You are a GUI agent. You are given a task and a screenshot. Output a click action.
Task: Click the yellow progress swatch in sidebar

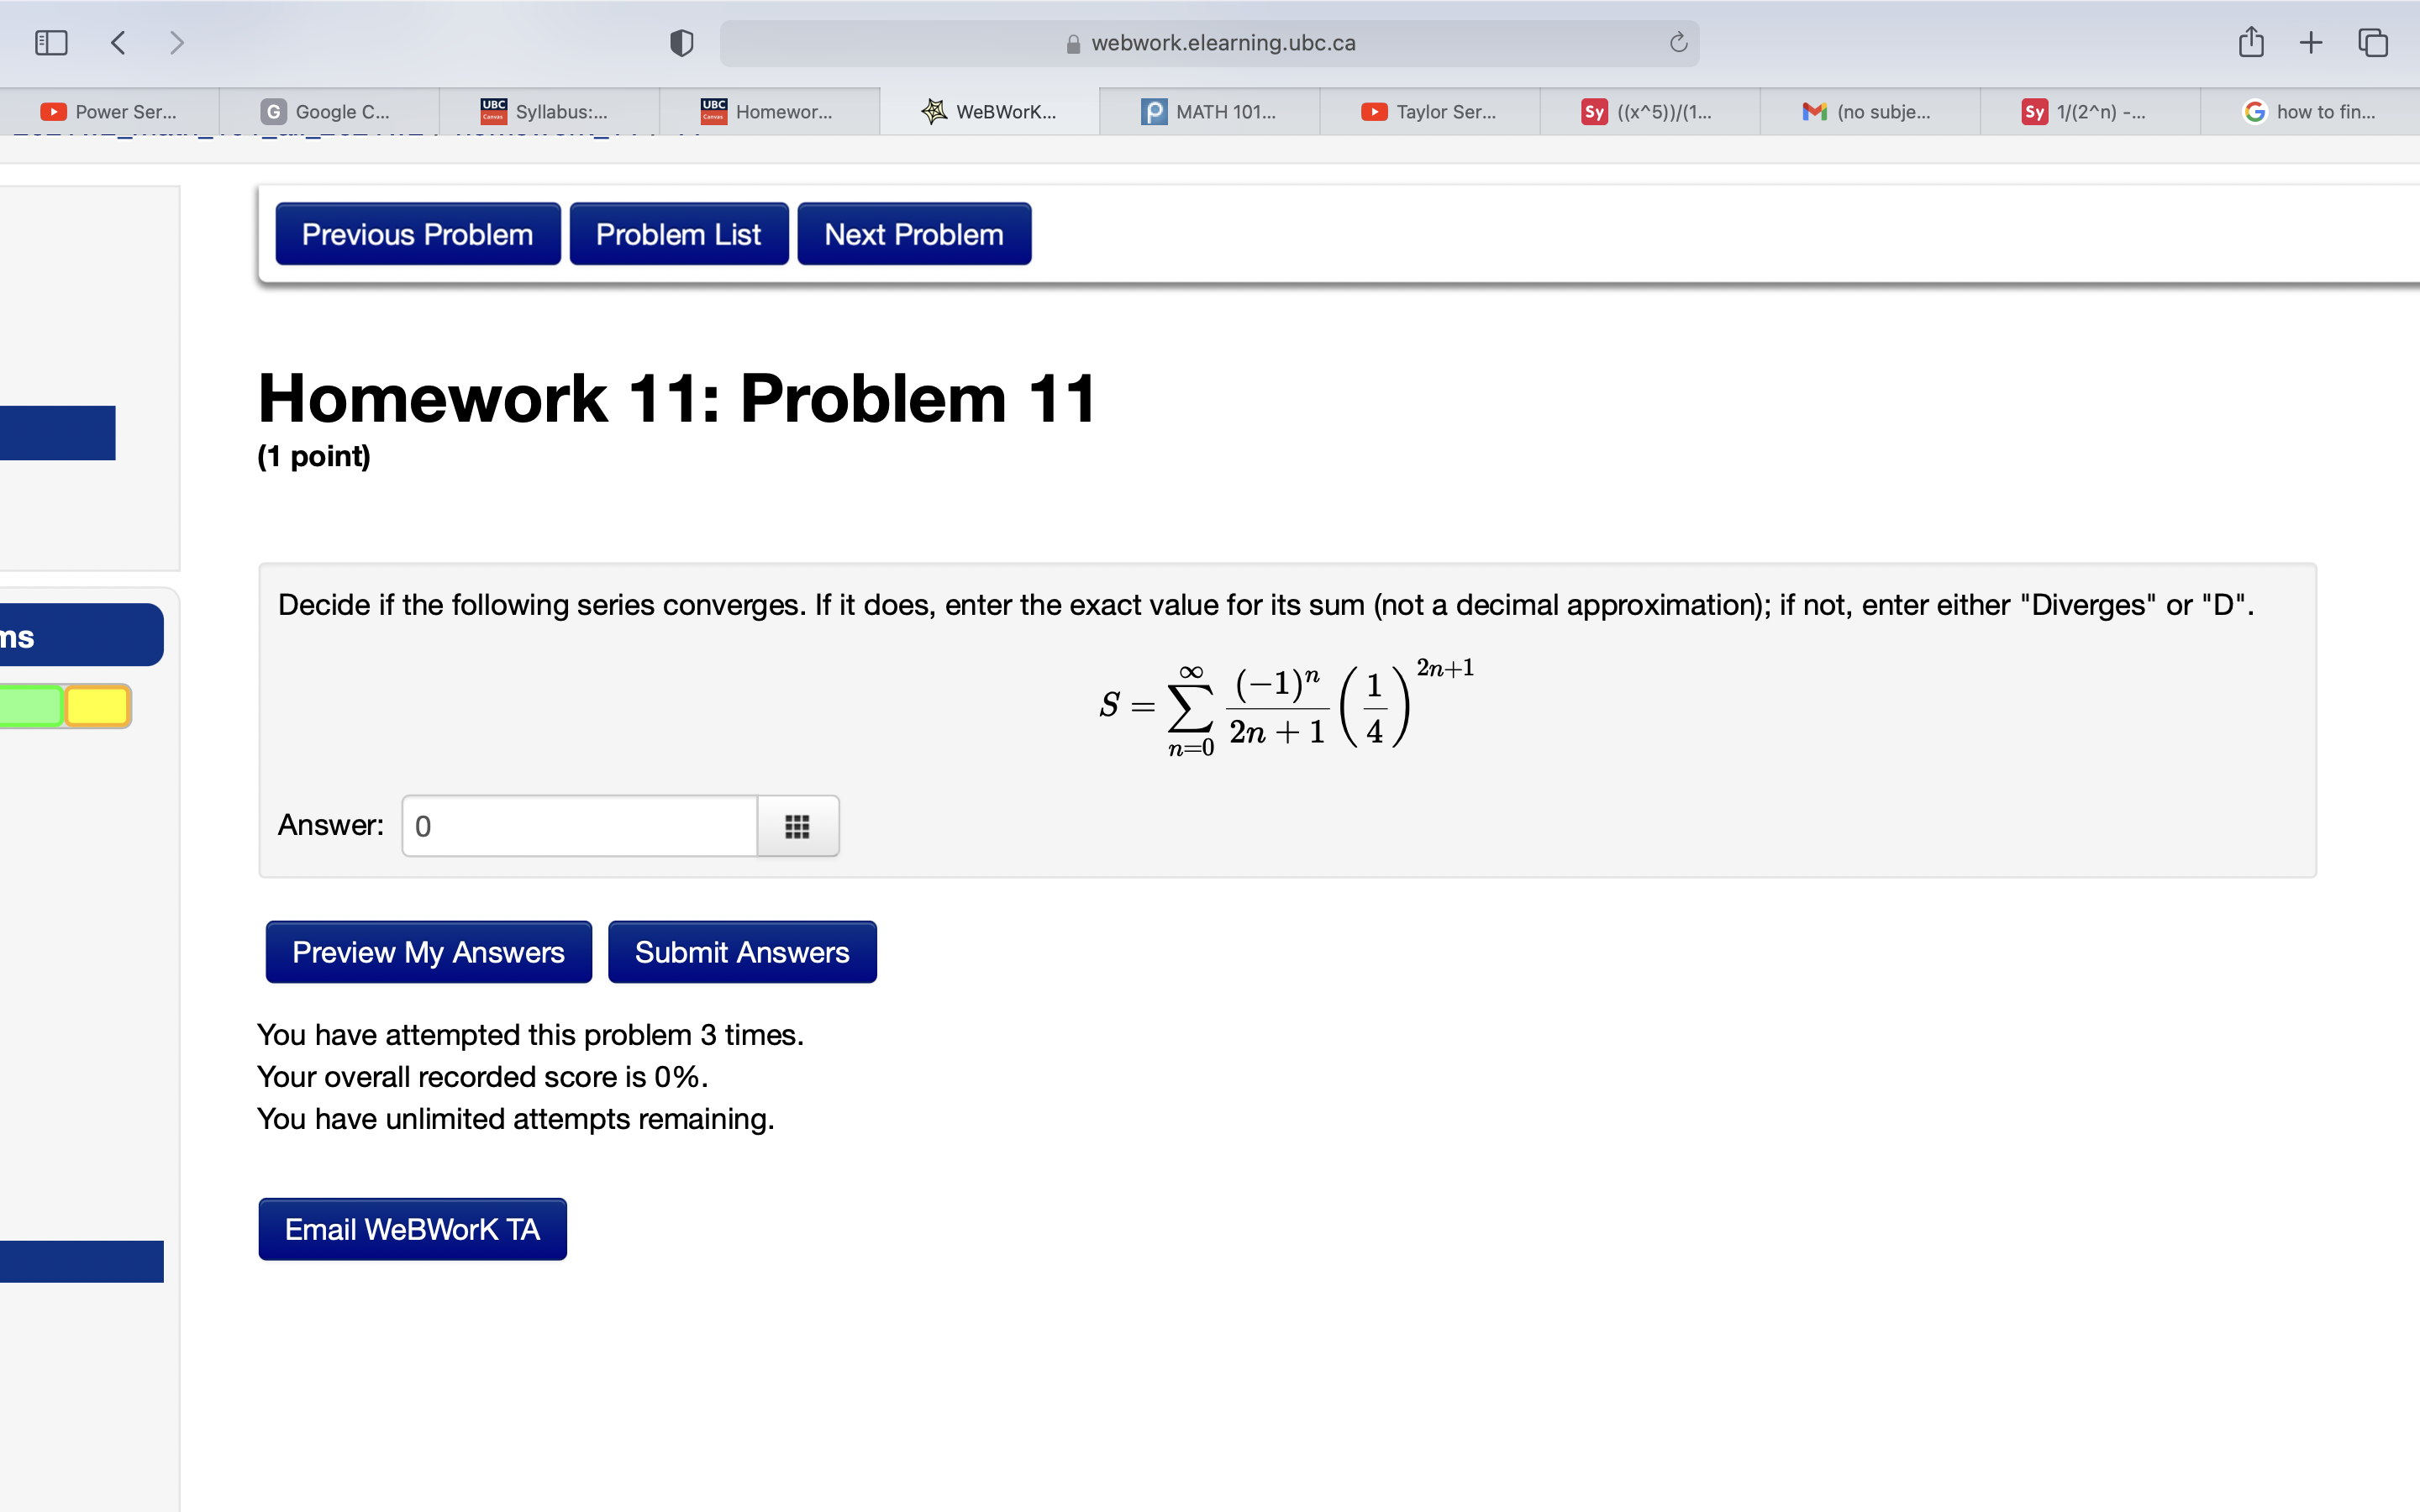pyautogui.click(x=97, y=707)
